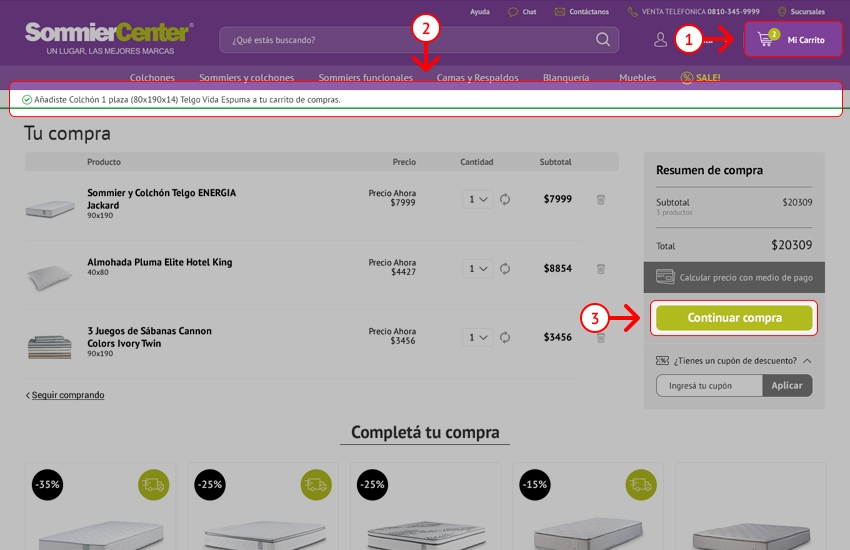Image resolution: width=850 pixels, height=550 pixels.
Task: Click delivery truck icon on -35% product
Action: click(153, 484)
